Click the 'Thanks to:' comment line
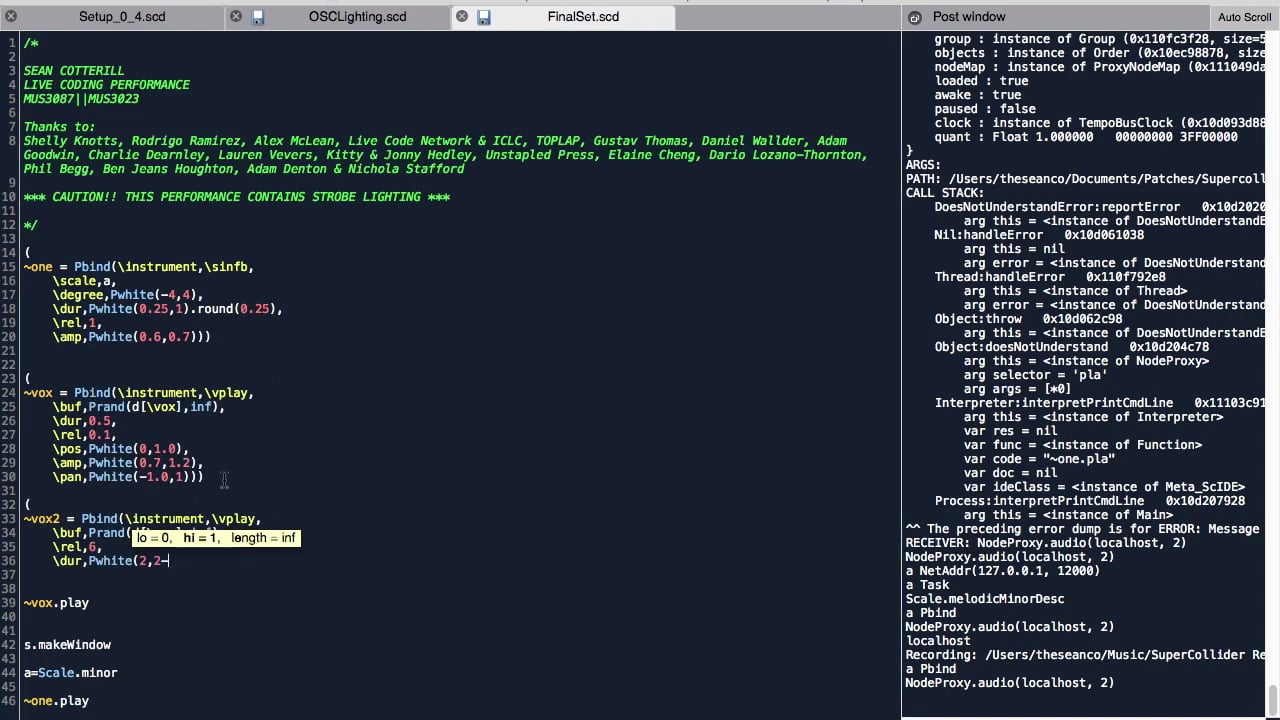Image resolution: width=1280 pixels, height=720 pixels. [x=60, y=127]
